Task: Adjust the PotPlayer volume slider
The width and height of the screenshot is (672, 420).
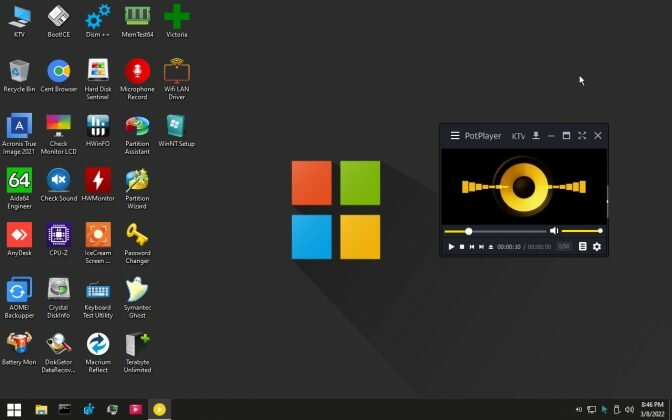Action: [x=582, y=231]
